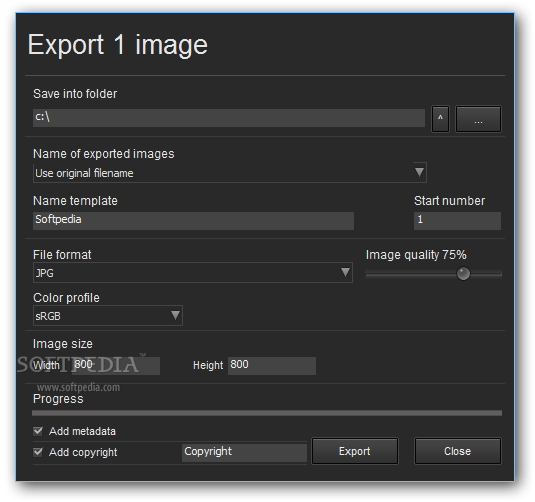Image resolution: width=535 pixels, height=502 pixels.
Task: Toggle the Add metadata checkbox
Action: (38, 431)
